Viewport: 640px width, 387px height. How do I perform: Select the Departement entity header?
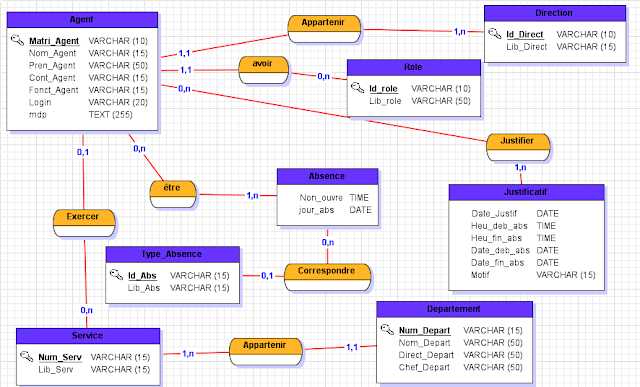(455, 309)
